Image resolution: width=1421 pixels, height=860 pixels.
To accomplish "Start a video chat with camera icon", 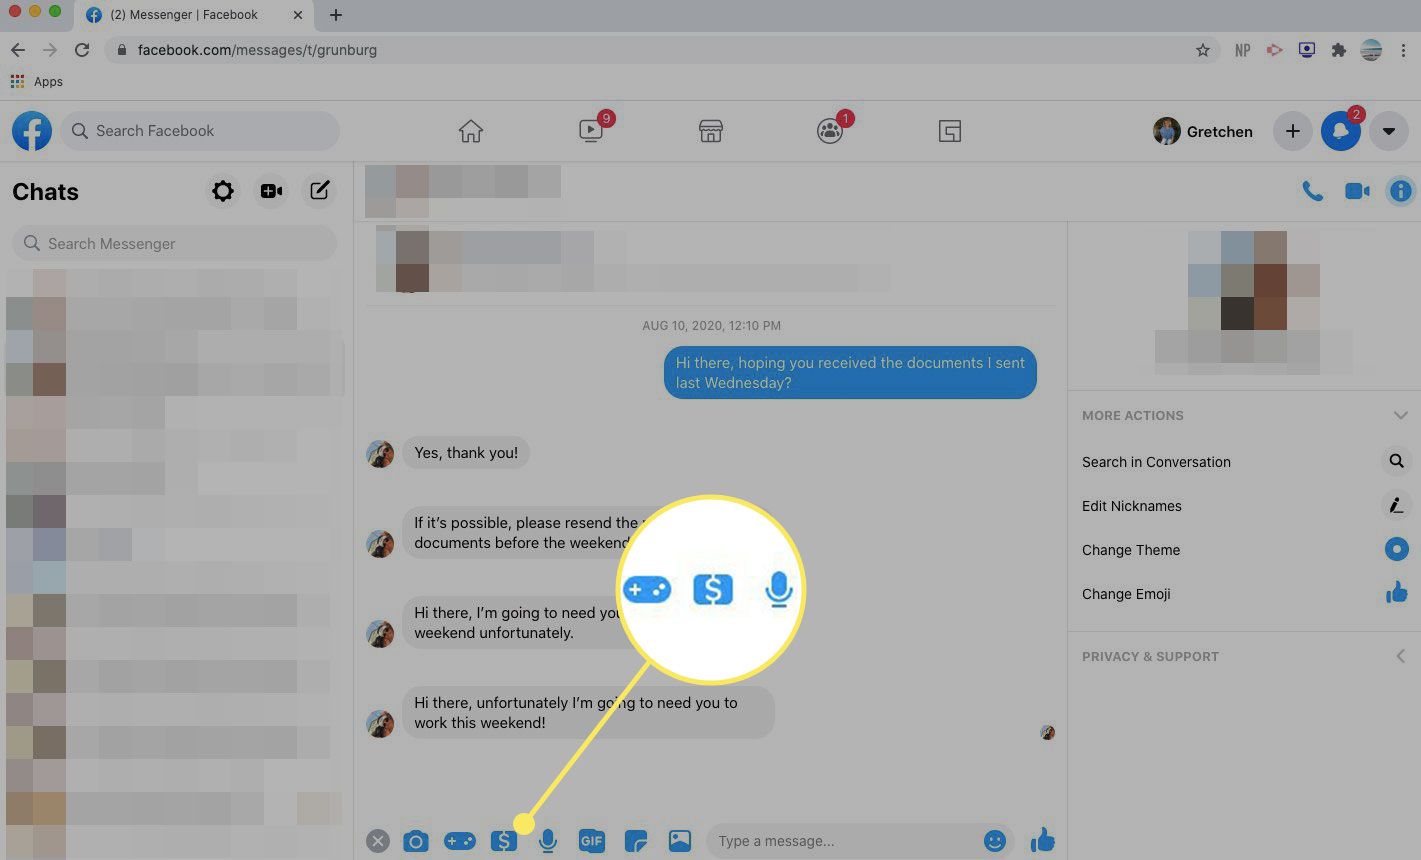I will pyautogui.click(x=1357, y=191).
